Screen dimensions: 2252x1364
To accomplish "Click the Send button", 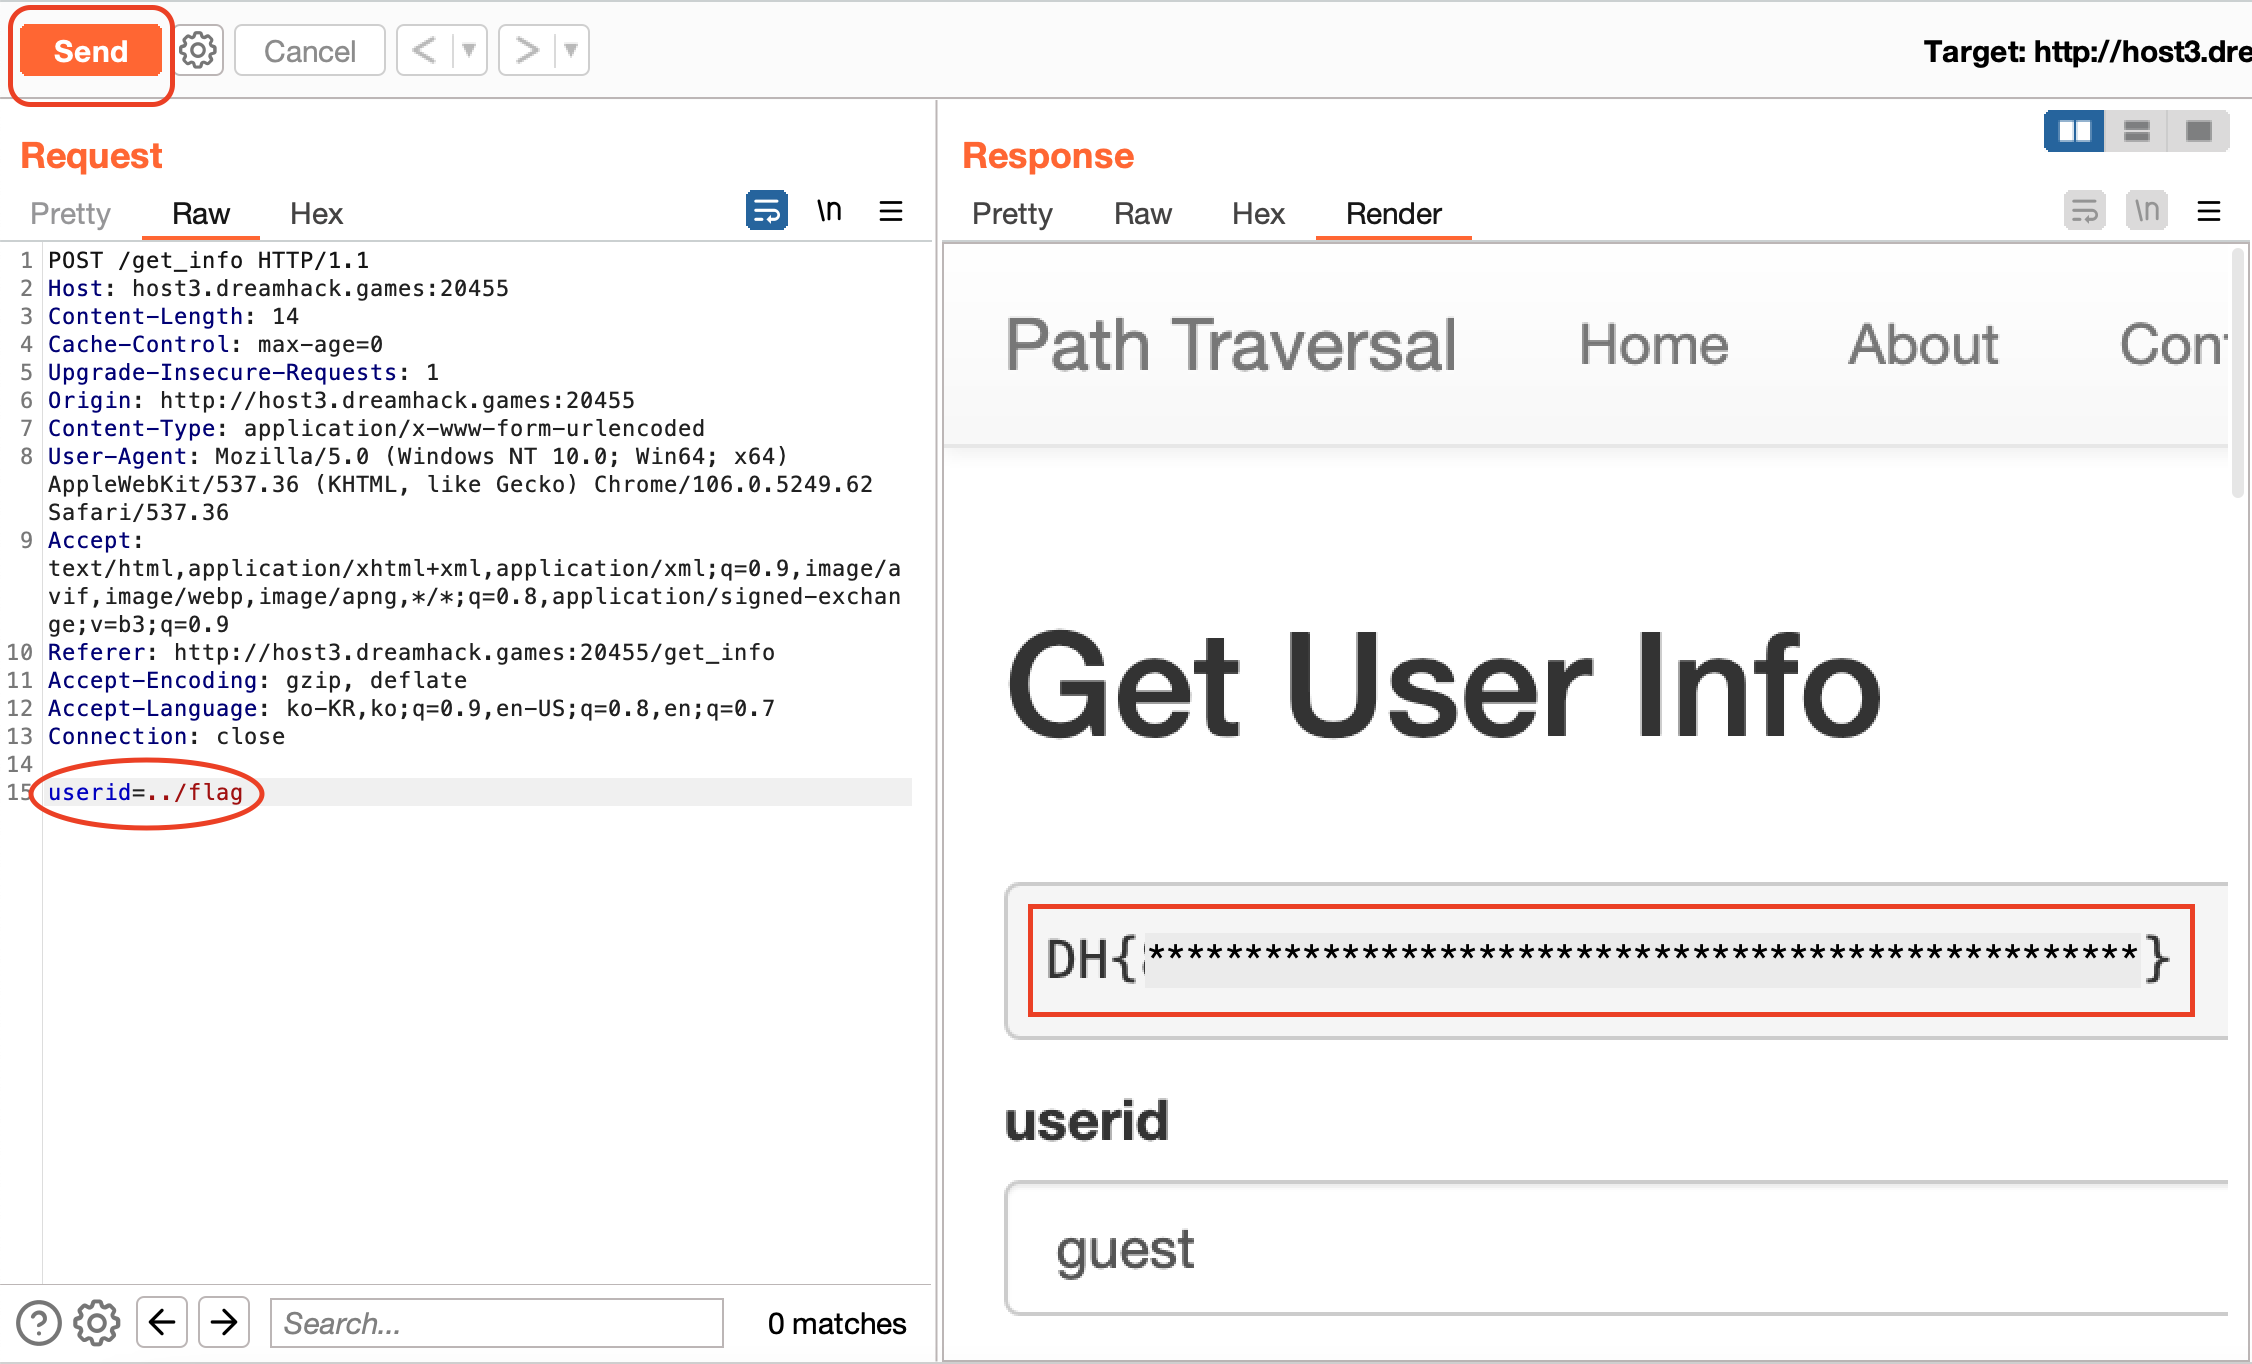I will coord(90,51).
